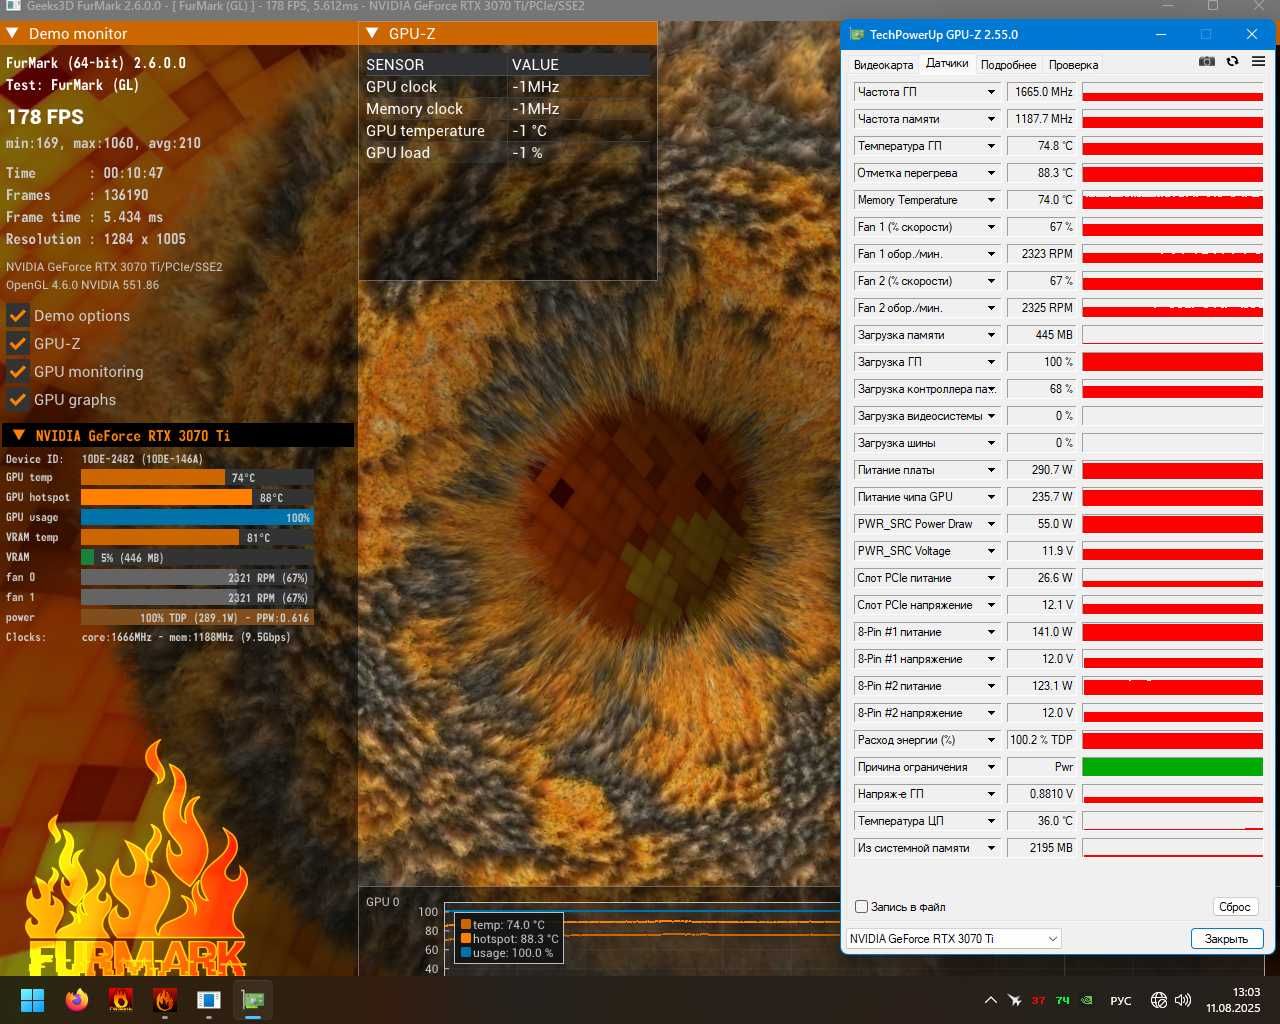Click the GPU-Z refresh icon
This screenshot has height=1024, width=1280.
tap(1232, 62)
